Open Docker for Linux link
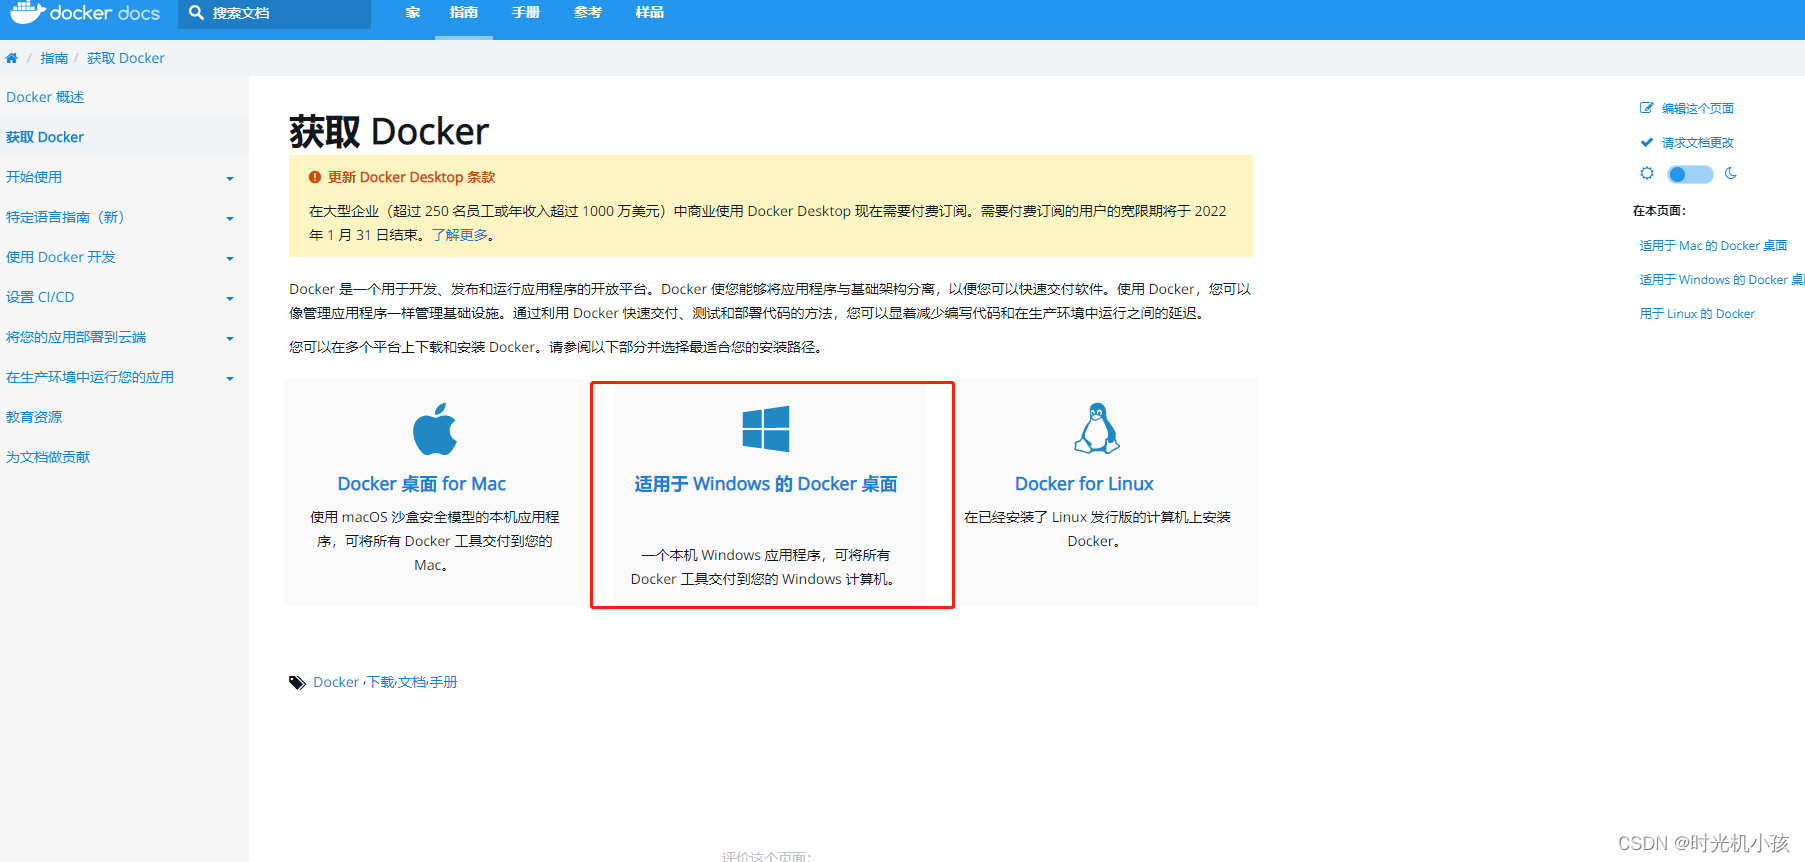Image resolution: width=1805 pixels, height=862 pixels. pyautogui.click(x=1084, y=484)
